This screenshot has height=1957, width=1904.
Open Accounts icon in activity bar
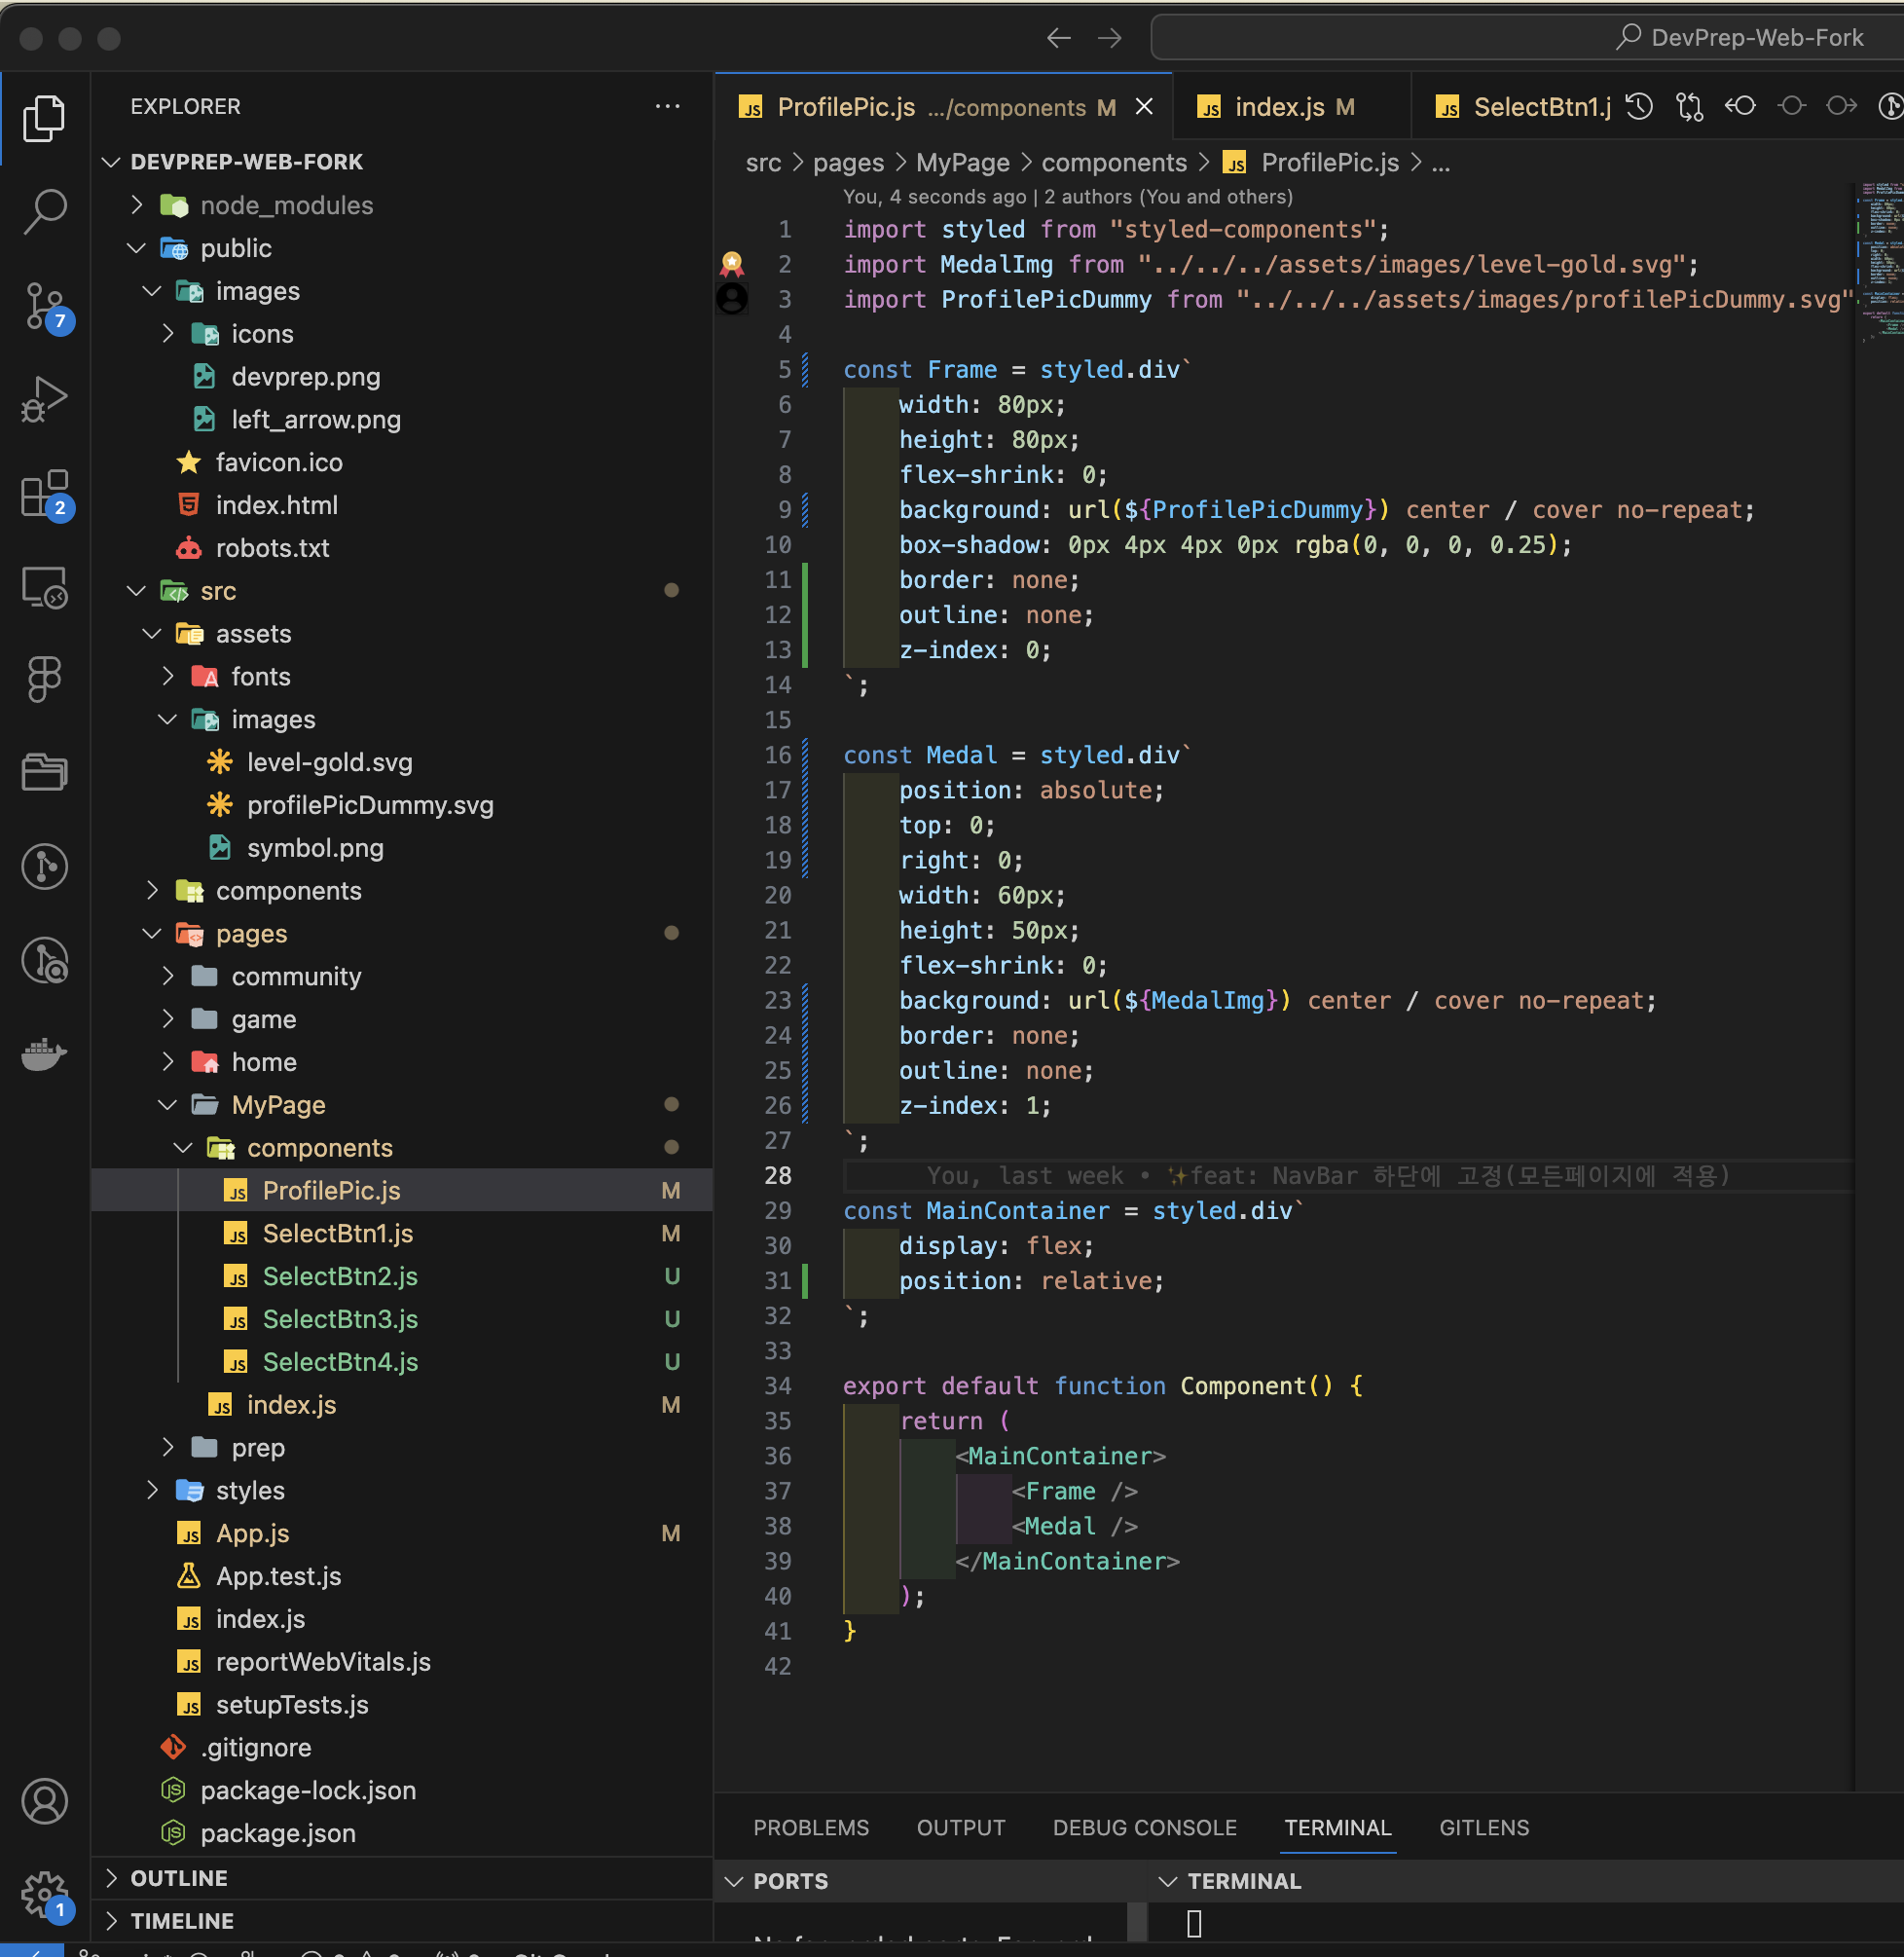pyautogui.click(x=45, y=1801)
